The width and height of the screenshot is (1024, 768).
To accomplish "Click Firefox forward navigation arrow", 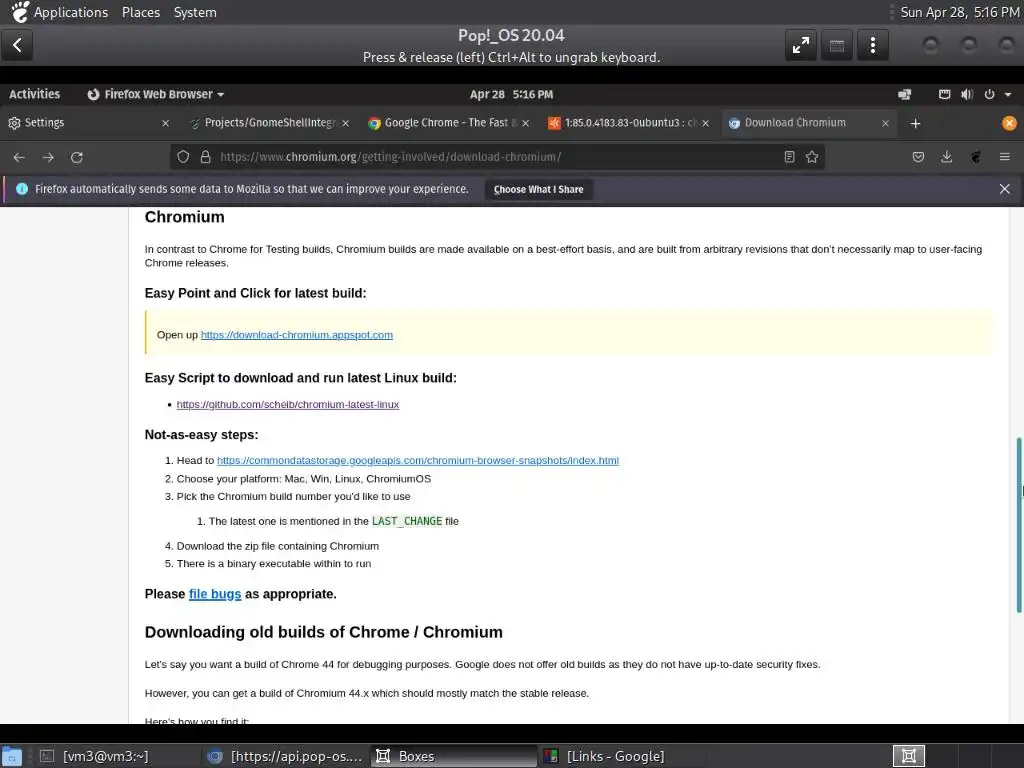I will 48,157.
